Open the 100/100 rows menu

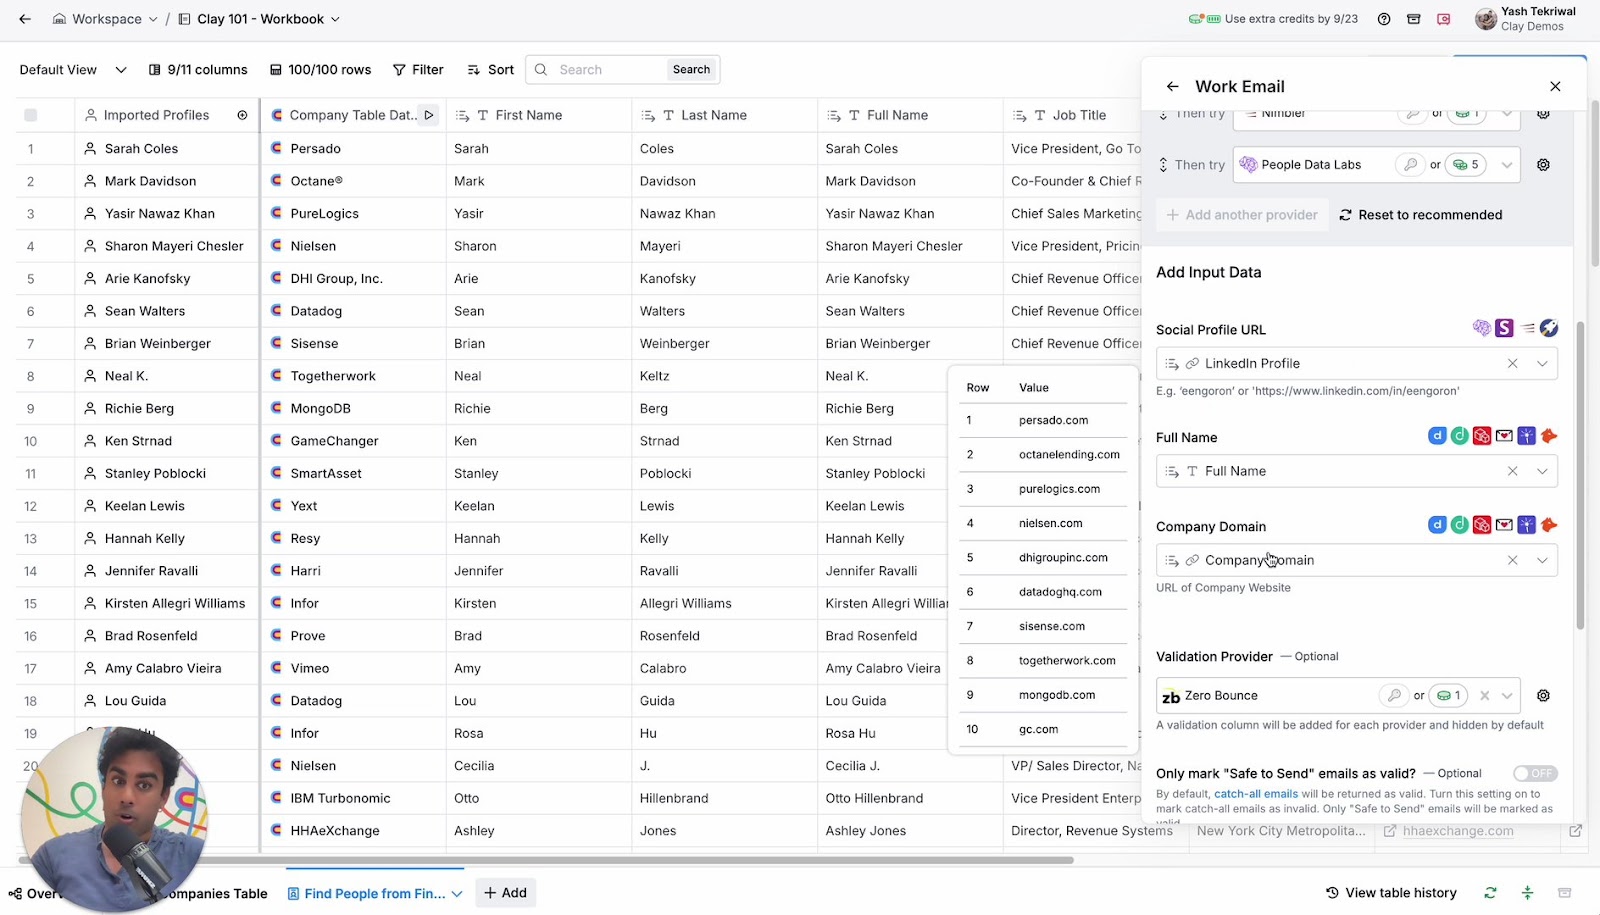point(320,70)
